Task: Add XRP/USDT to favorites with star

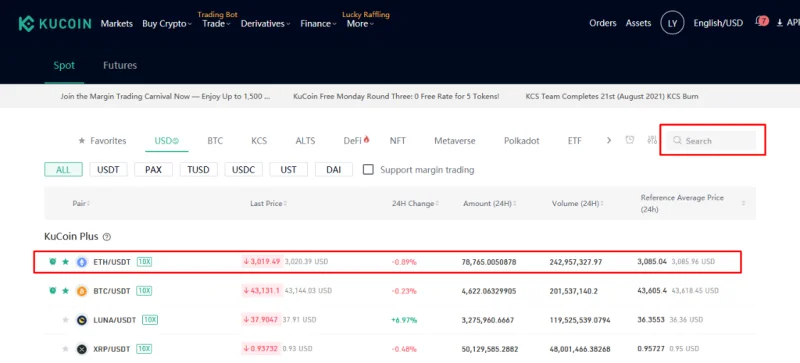Action: click(65, 349)
